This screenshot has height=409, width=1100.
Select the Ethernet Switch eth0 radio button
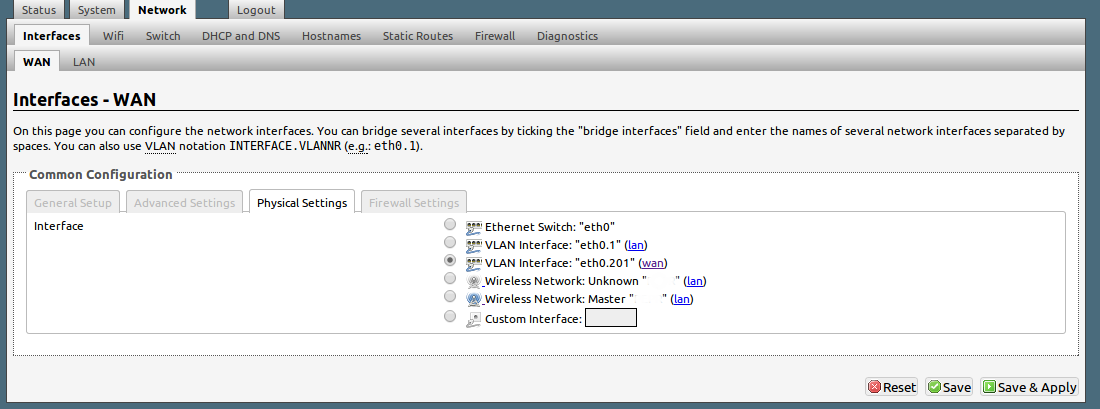click(x=450, y=225)
